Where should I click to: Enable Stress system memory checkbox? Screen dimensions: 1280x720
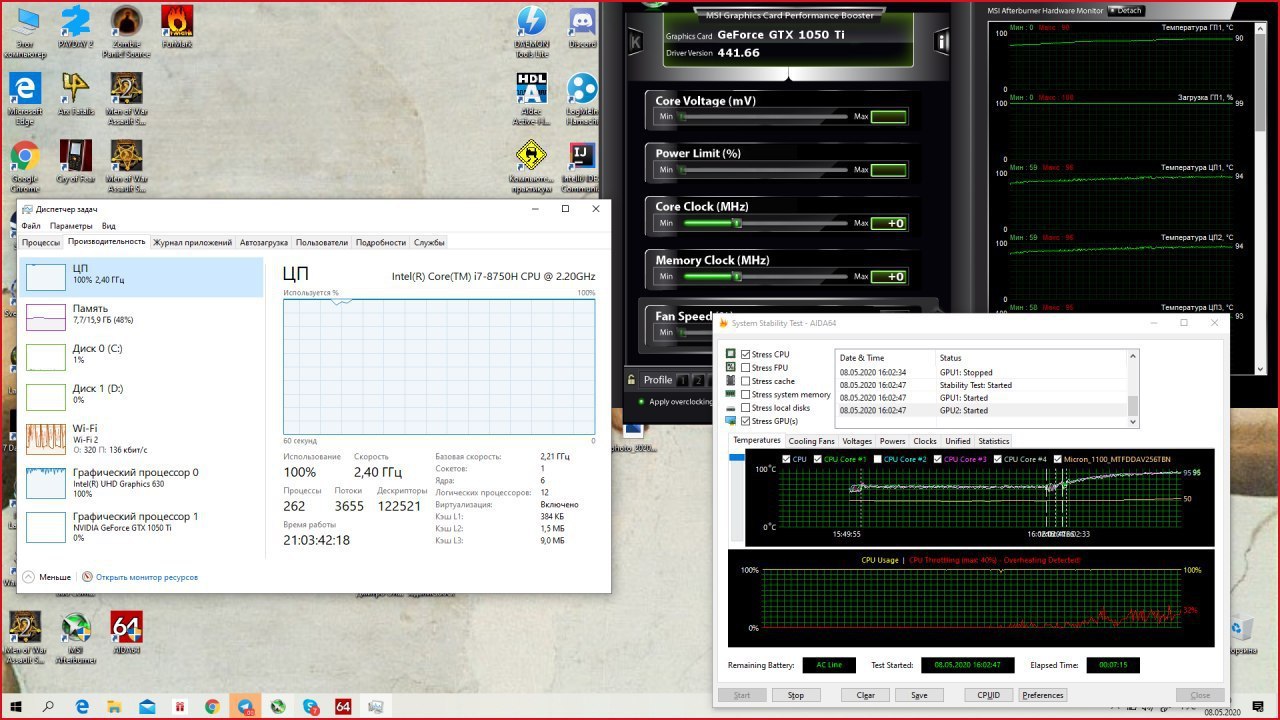pyautogui.click(x=745, y=394)
